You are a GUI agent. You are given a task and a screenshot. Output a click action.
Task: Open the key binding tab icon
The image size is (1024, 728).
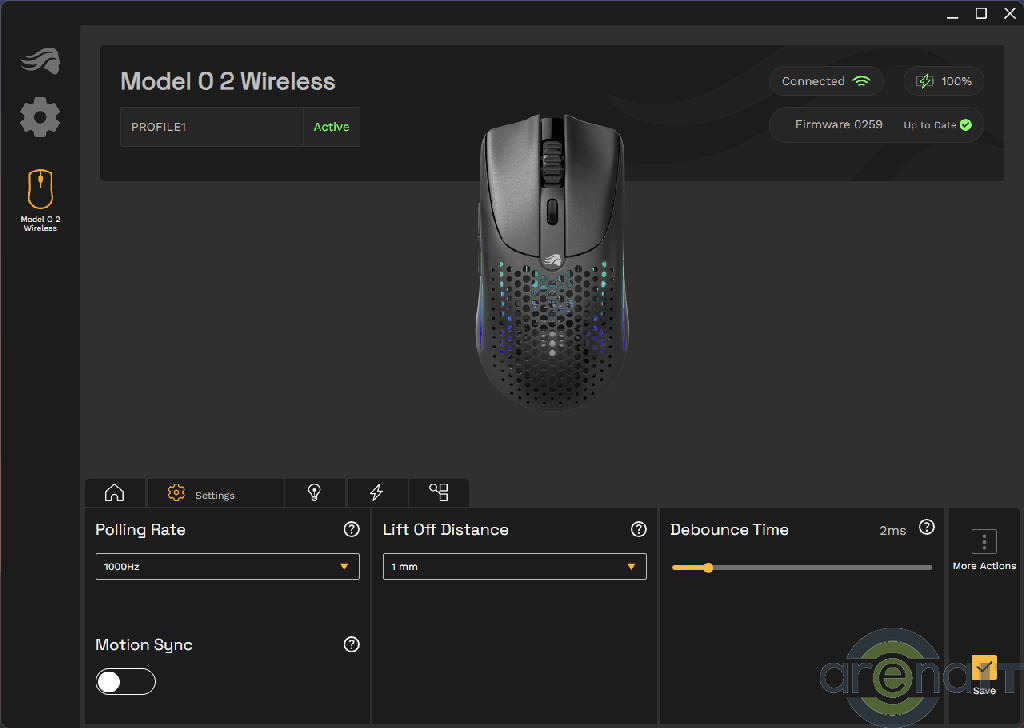[x=439, y=493]
